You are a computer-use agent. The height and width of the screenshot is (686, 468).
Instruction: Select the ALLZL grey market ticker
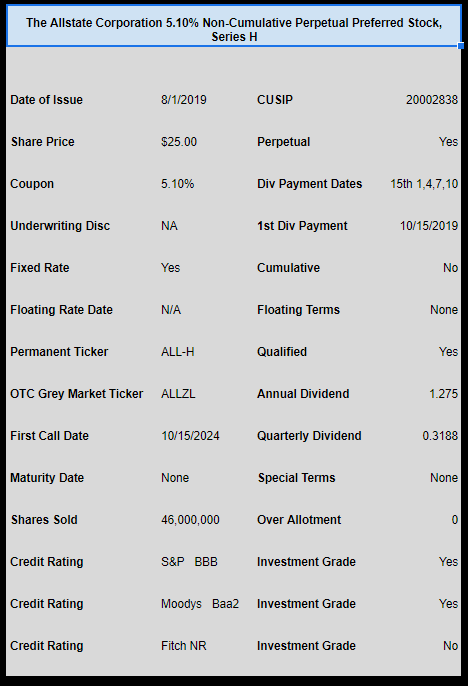point(178,394)
